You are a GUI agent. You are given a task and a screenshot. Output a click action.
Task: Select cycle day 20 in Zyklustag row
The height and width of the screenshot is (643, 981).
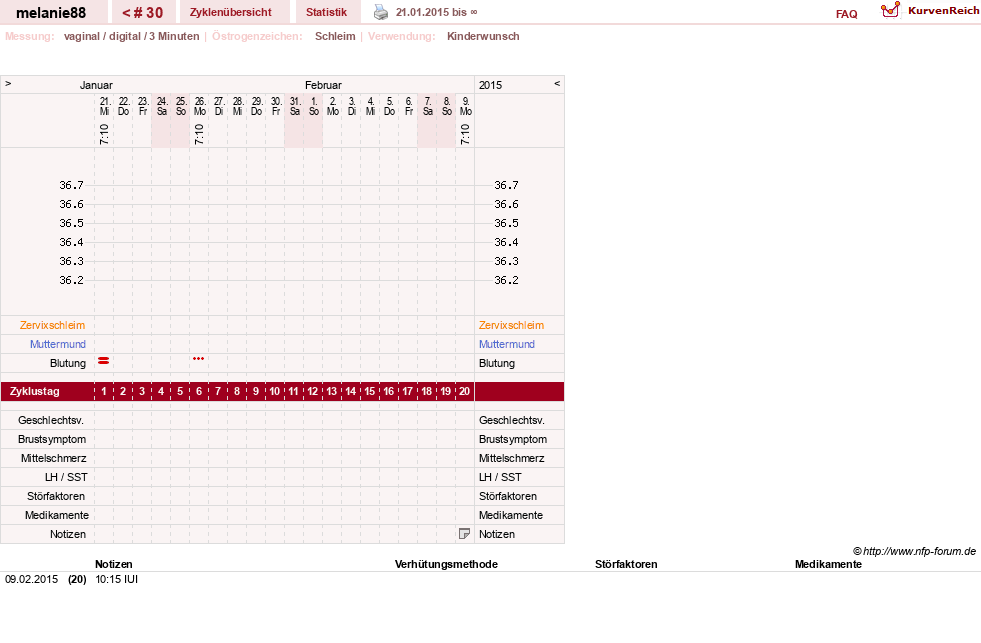(x=464, y=392)
